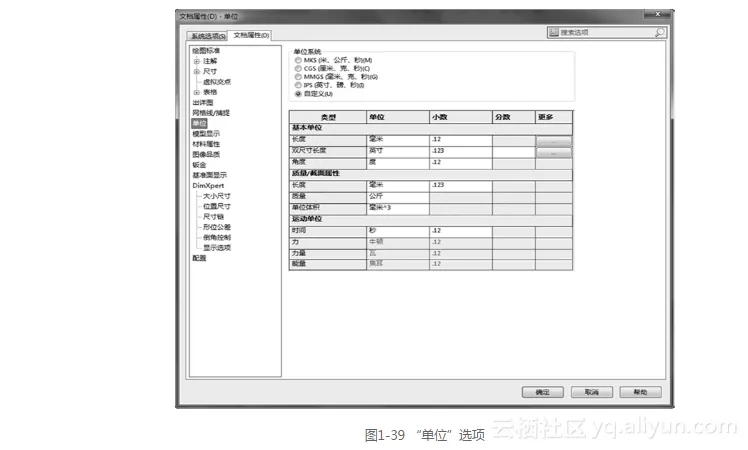
Task: Open decimals dropdown .12 in 角度 row
Action: click(x=461, y=162)
